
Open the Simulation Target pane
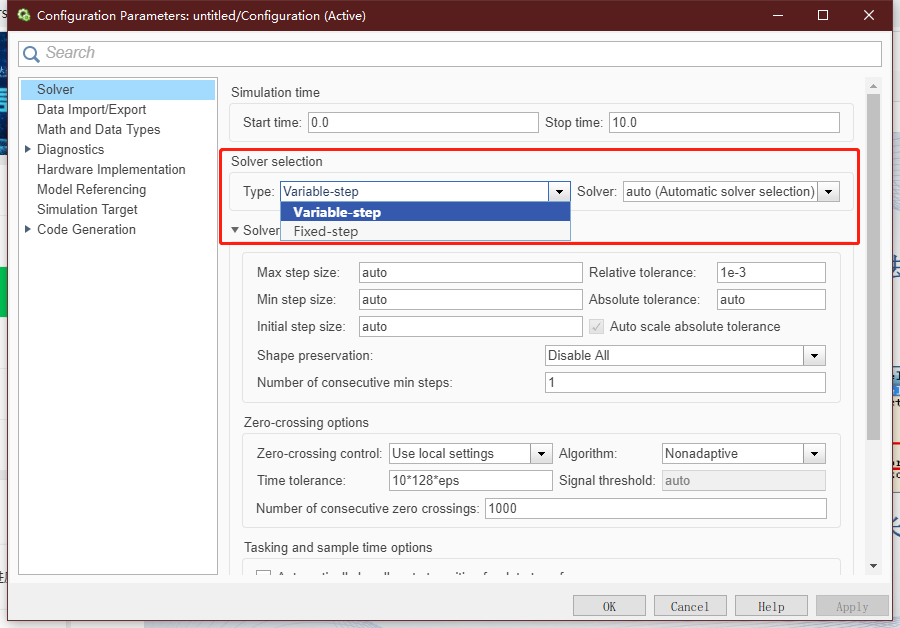(x=87, y=210)
